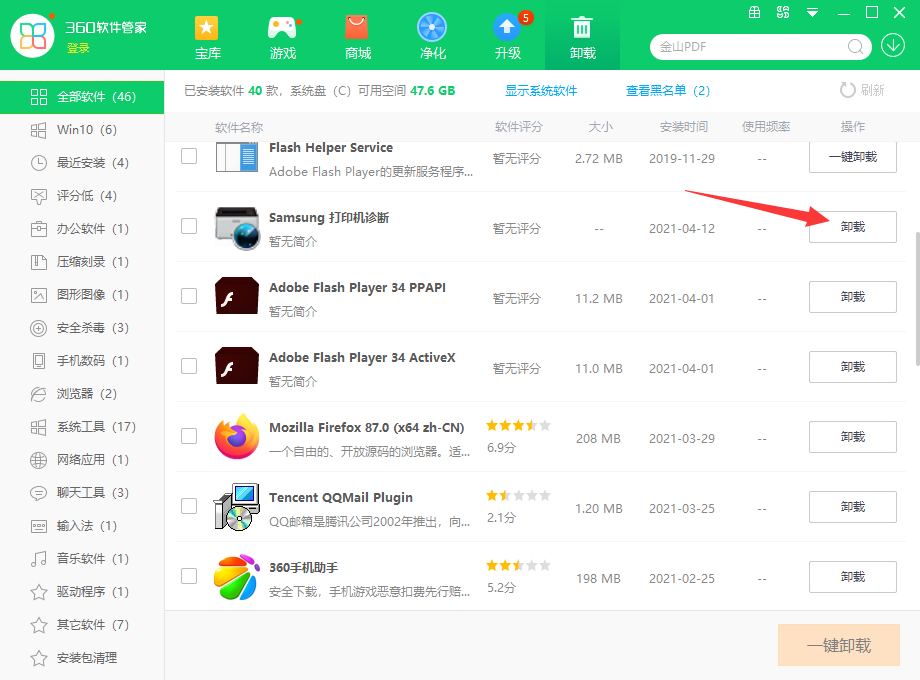Click the bottom orange 一键卸载 button
Viewport: 920px width, 680px height.
coord(838,645)
